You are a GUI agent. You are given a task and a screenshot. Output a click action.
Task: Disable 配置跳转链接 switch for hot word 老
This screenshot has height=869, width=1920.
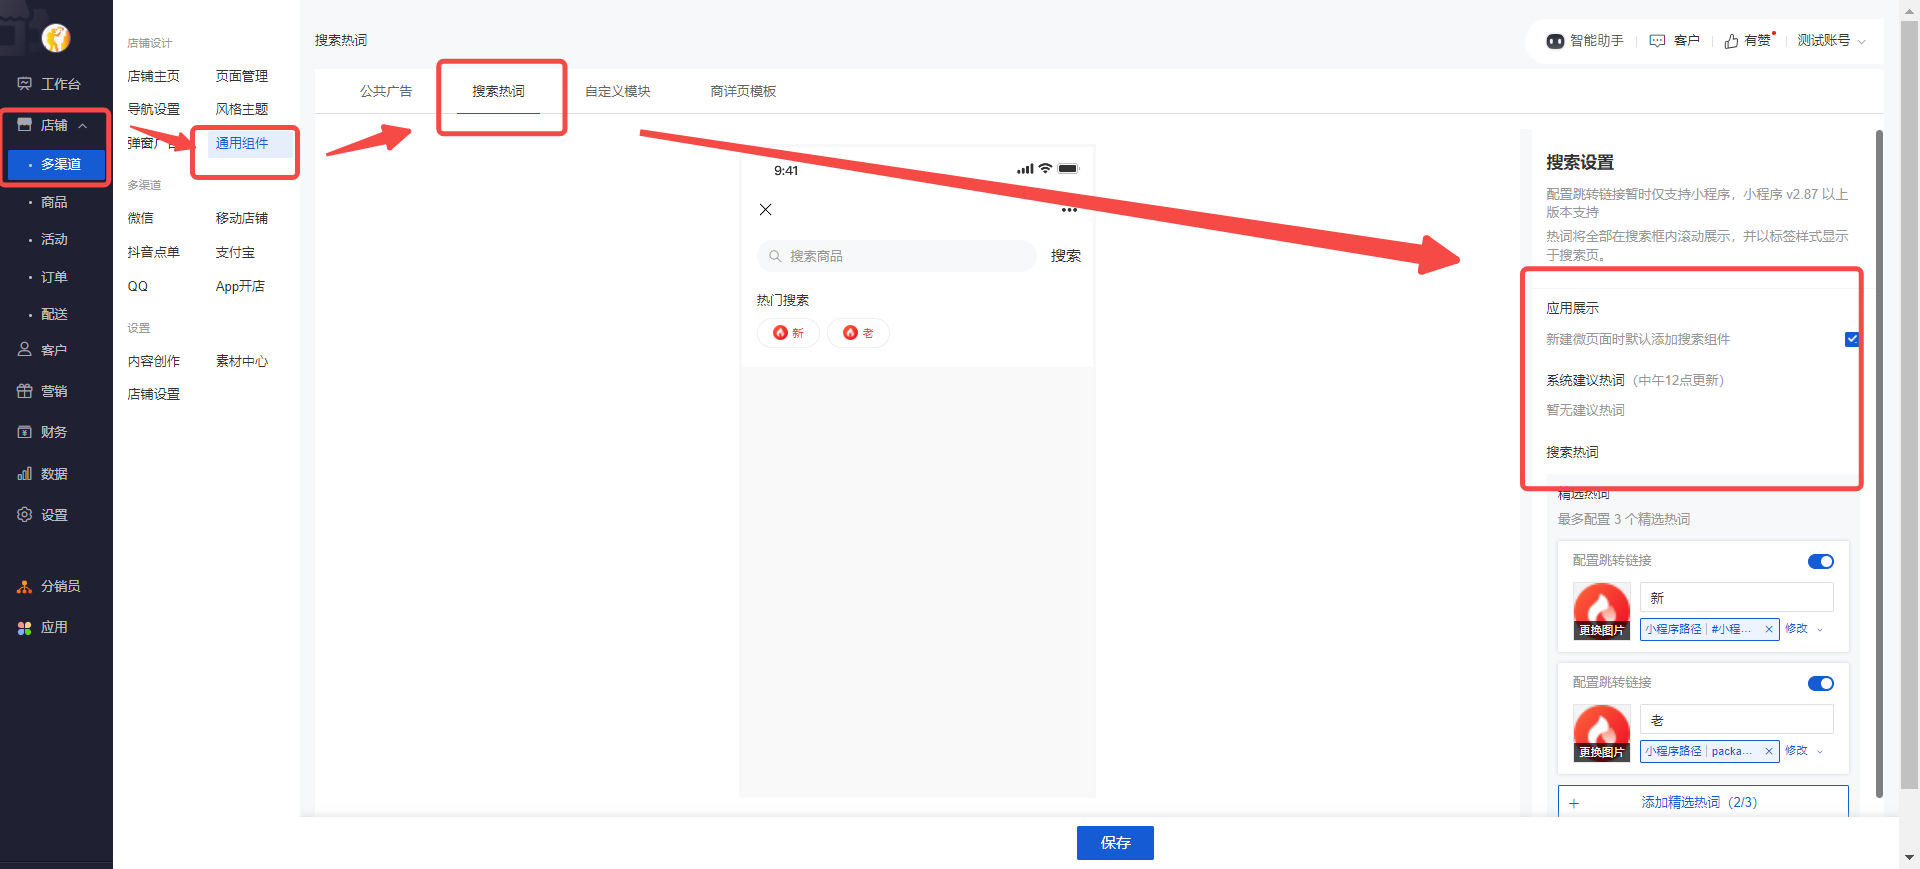[x=1820, y=684]
